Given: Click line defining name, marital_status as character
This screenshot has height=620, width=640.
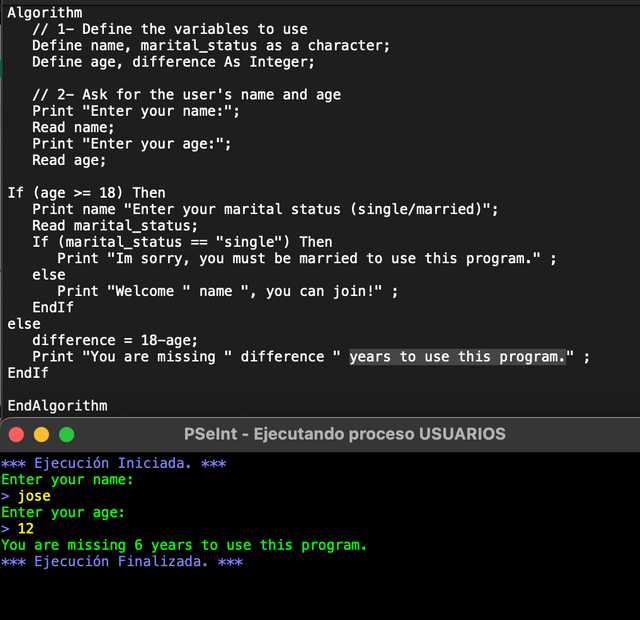Looking at the screenshot, I should coord(211,46).
